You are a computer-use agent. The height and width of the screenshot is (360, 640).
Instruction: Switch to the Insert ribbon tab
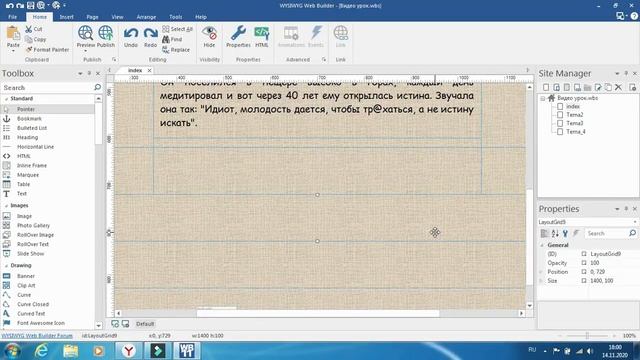point(67,17)
